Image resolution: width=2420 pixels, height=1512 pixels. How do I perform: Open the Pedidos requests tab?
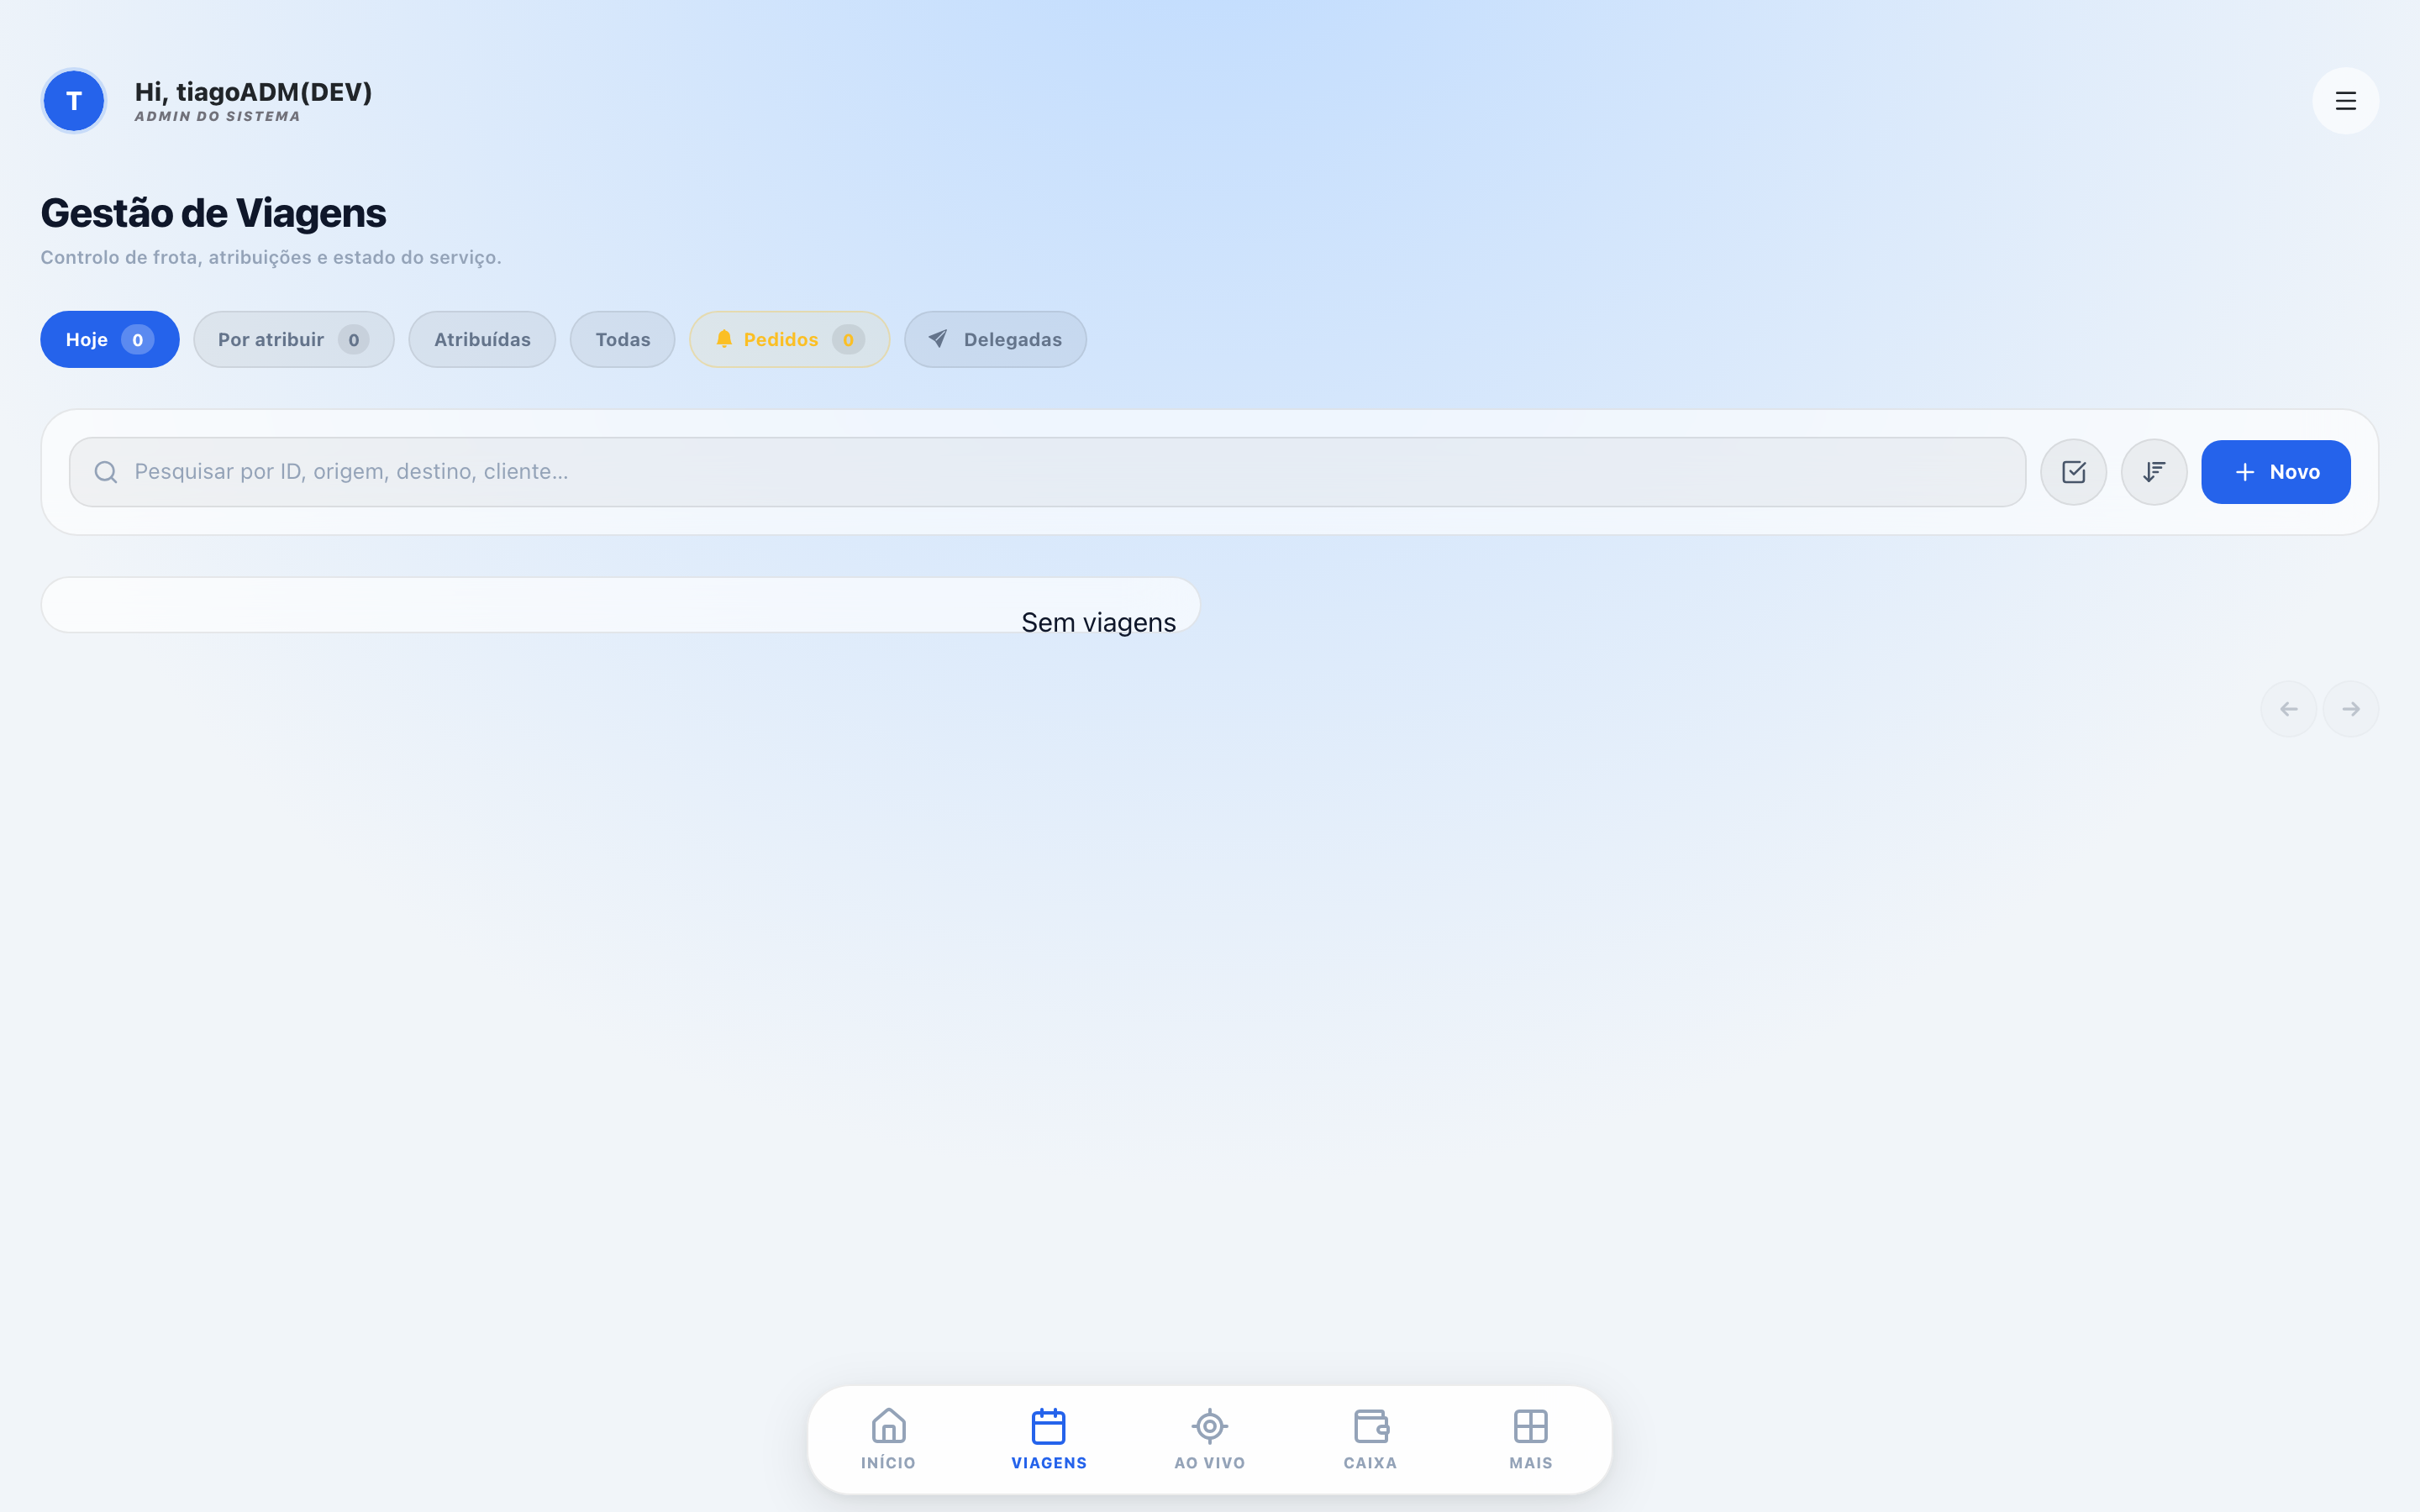coord(790,340)
